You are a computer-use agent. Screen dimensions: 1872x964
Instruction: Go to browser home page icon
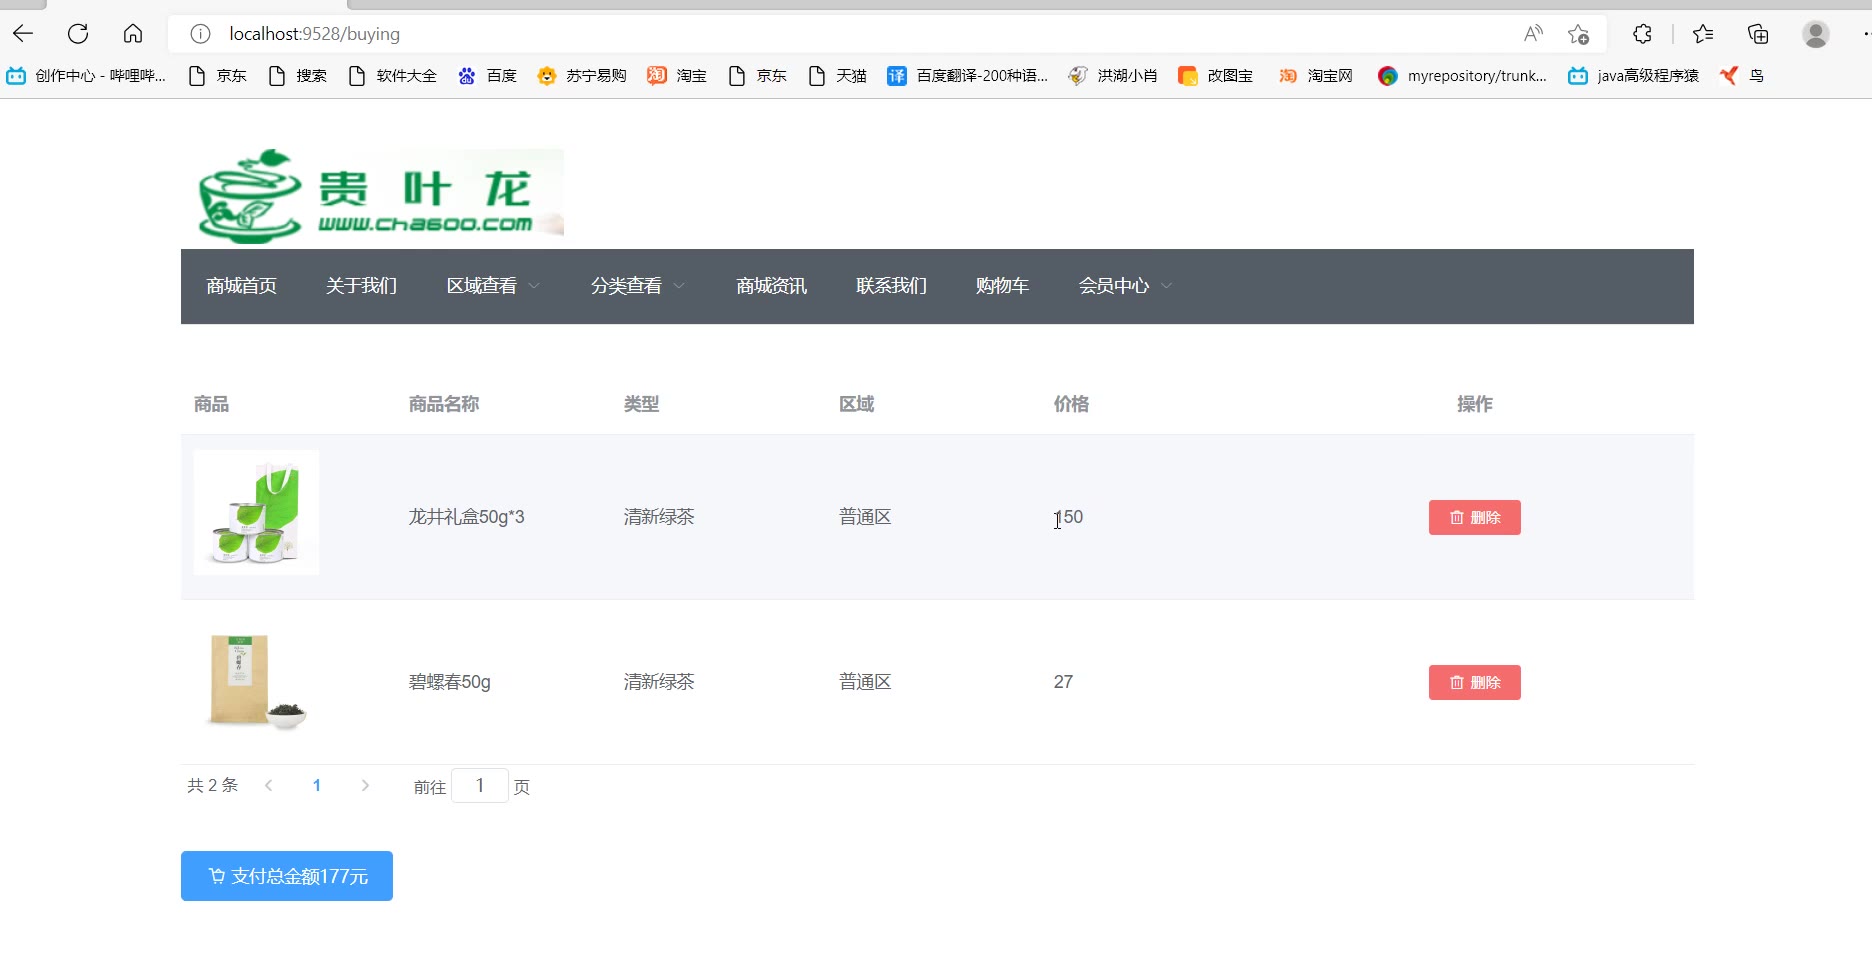(x=133, y=34)
